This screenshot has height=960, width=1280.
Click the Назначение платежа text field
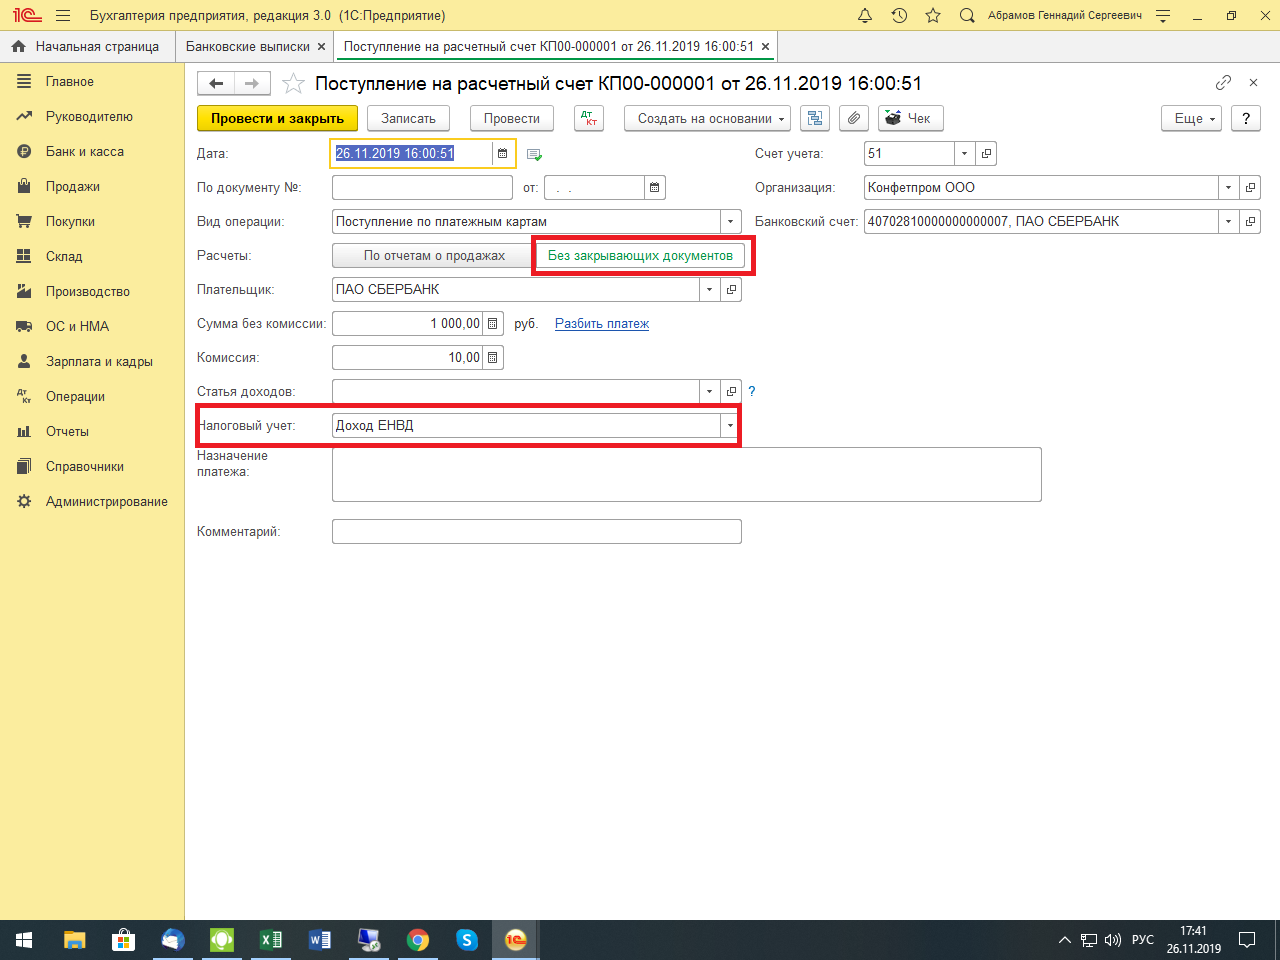click(x=686, y=474)
